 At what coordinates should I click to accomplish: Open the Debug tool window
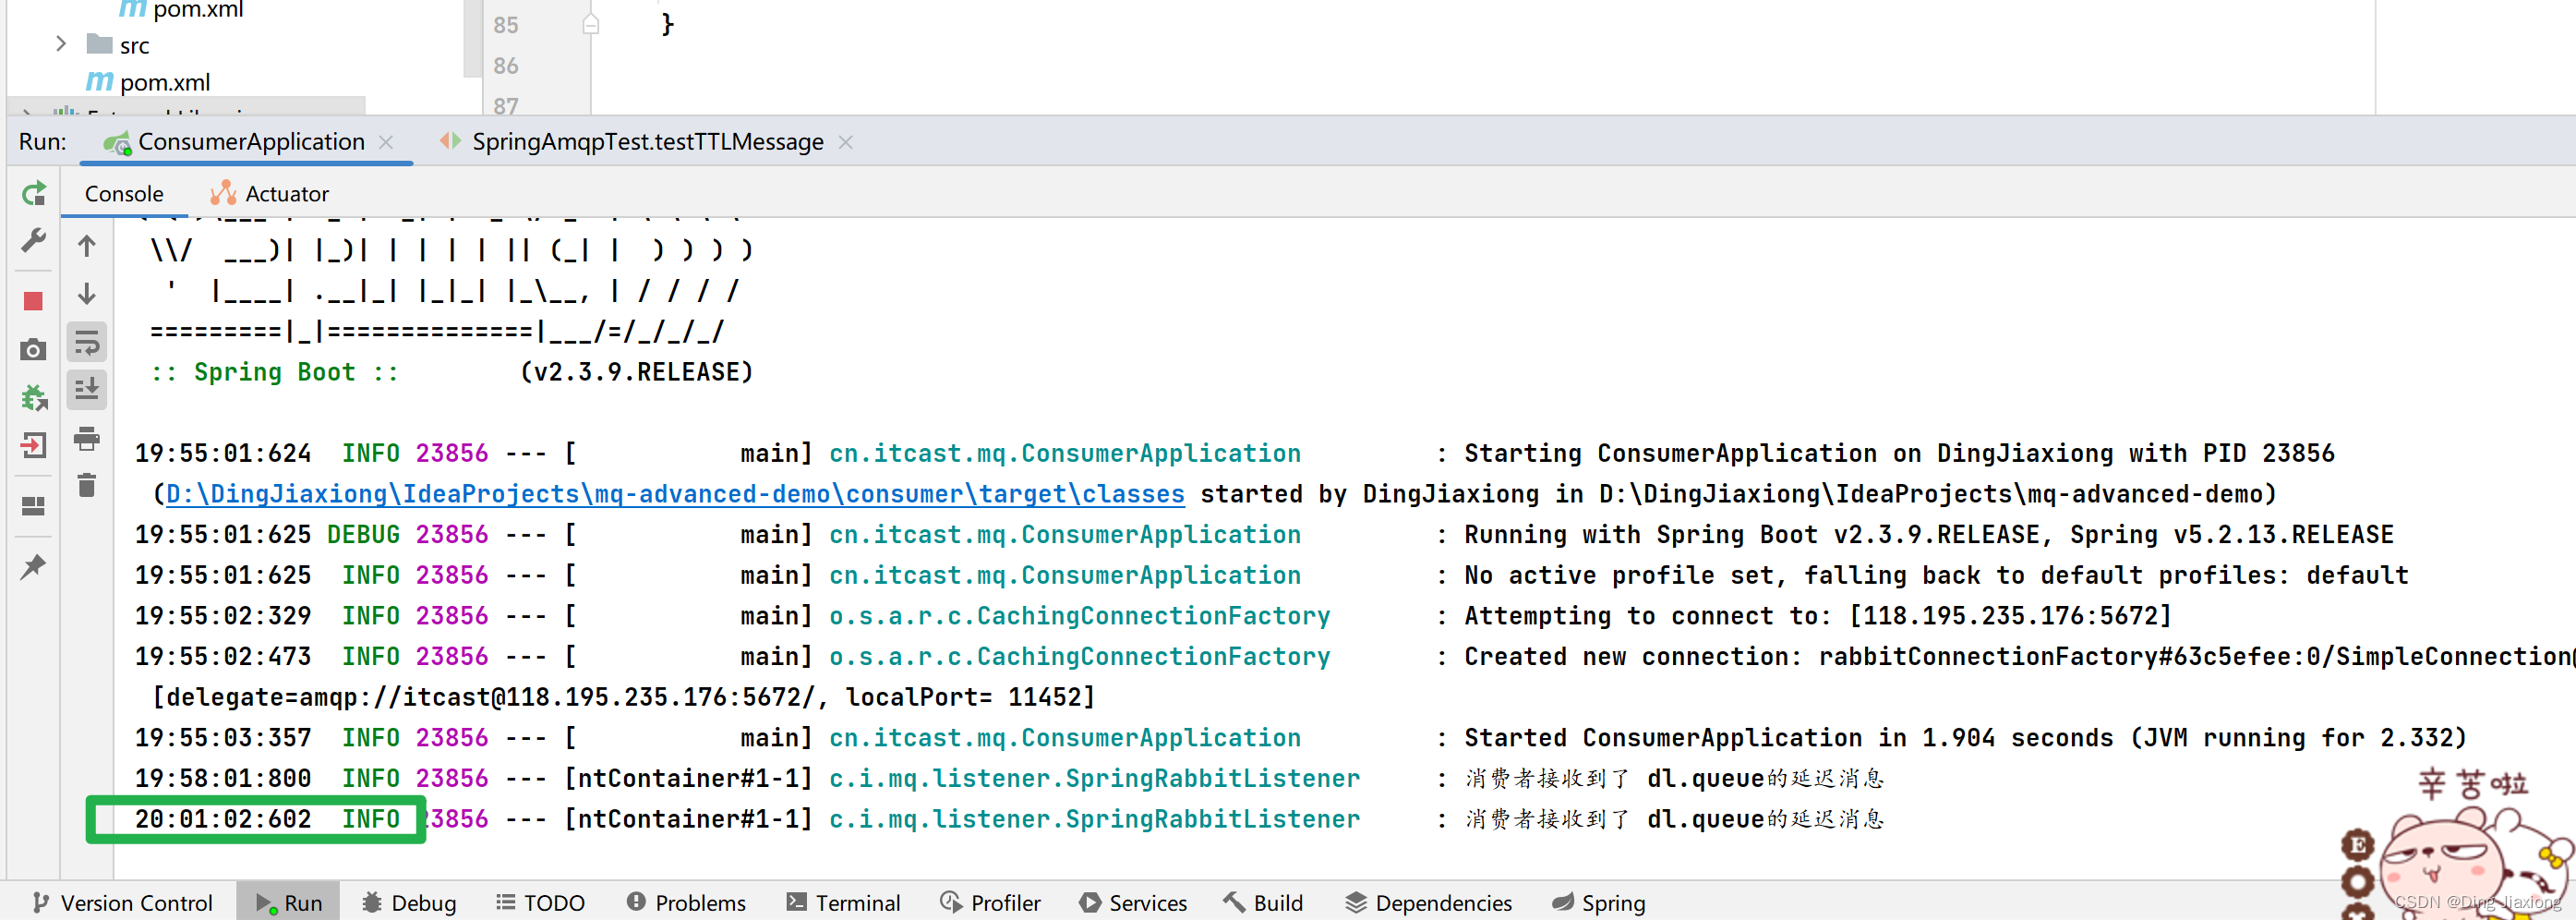pos(409,903)
